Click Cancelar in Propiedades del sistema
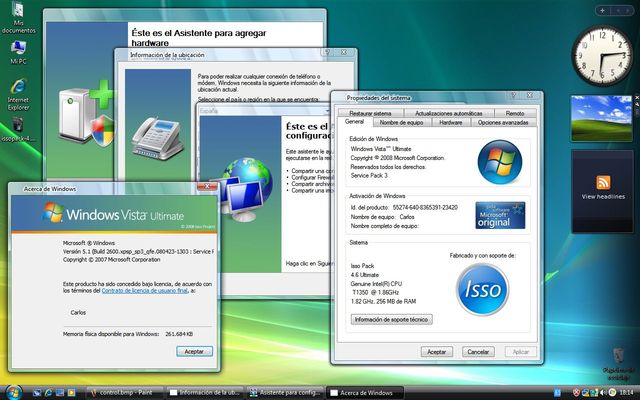Viewport: 640px width, 400px height. click(478, 351)
